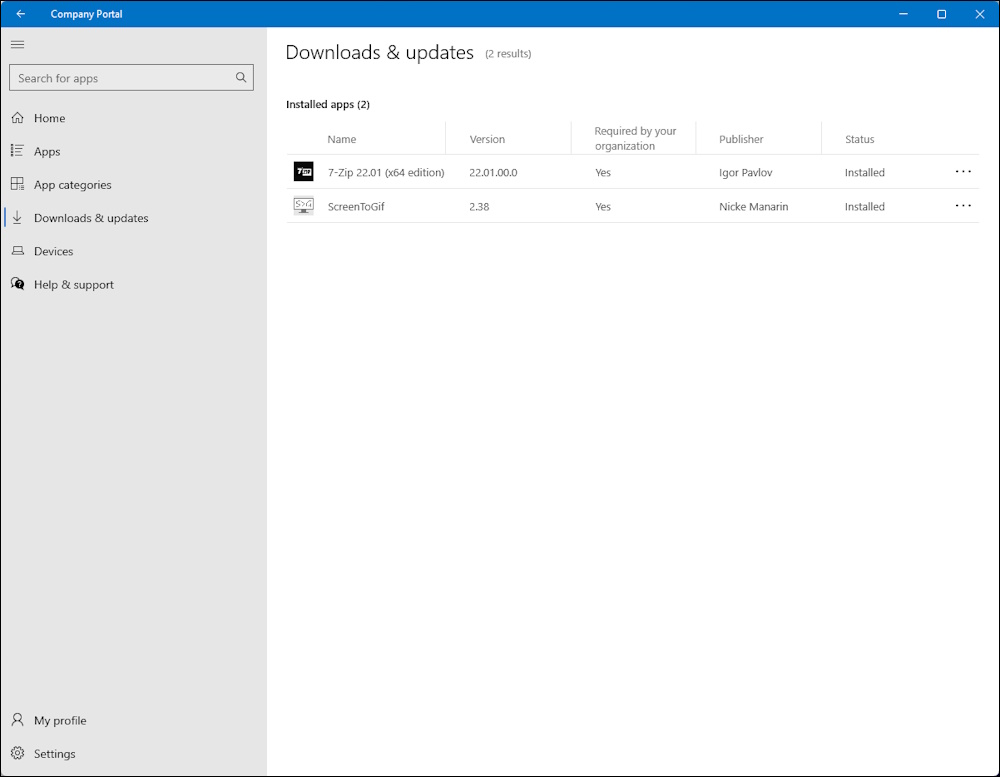Click the search magnifier icon
This screenshot has height=777, width=1000.
point(240,77)
